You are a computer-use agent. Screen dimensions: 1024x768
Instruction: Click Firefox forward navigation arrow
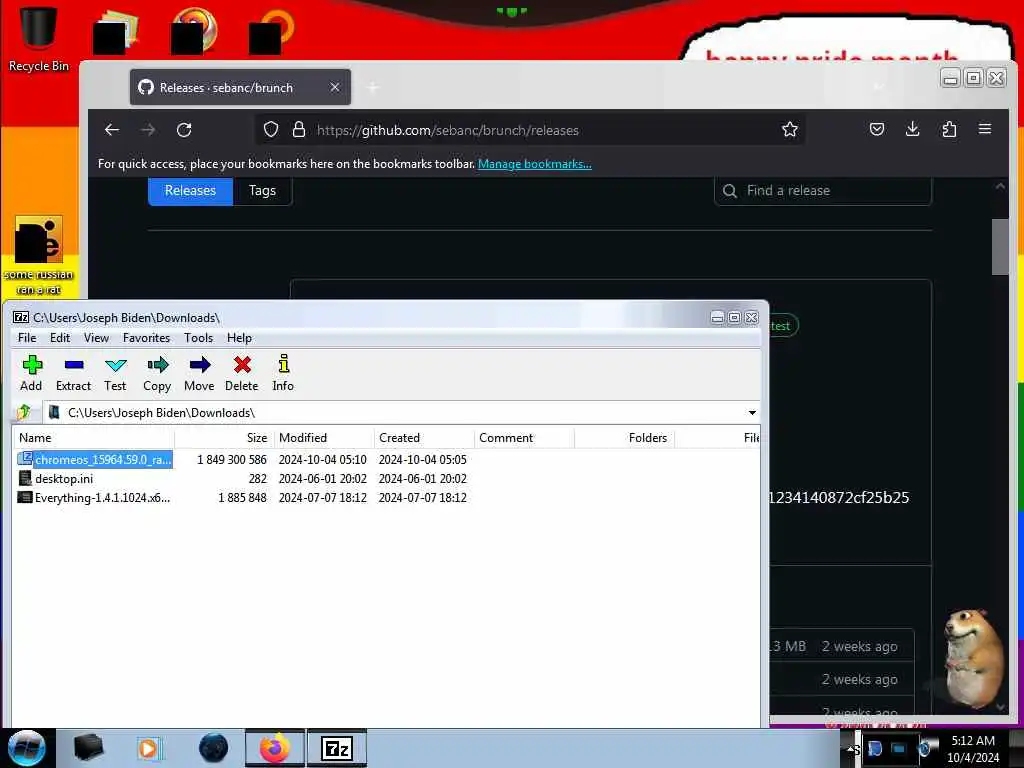[x=148, y=130]
